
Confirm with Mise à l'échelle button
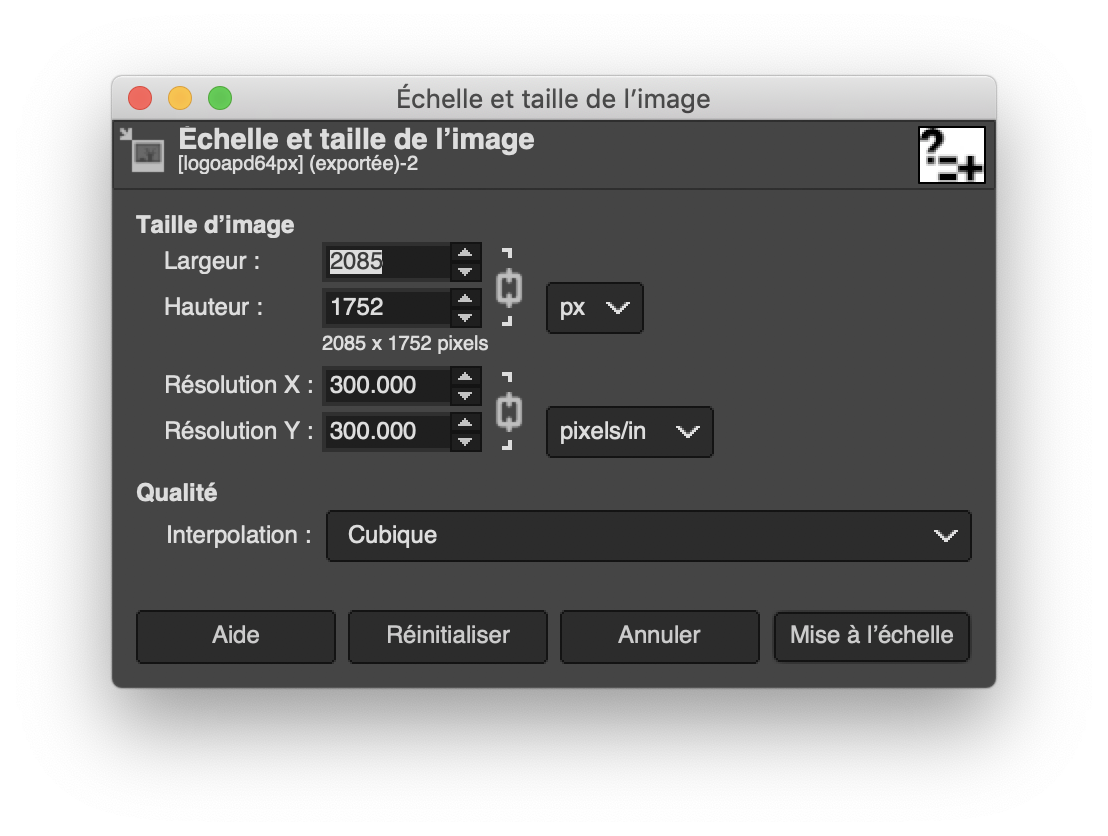(871, 636)
